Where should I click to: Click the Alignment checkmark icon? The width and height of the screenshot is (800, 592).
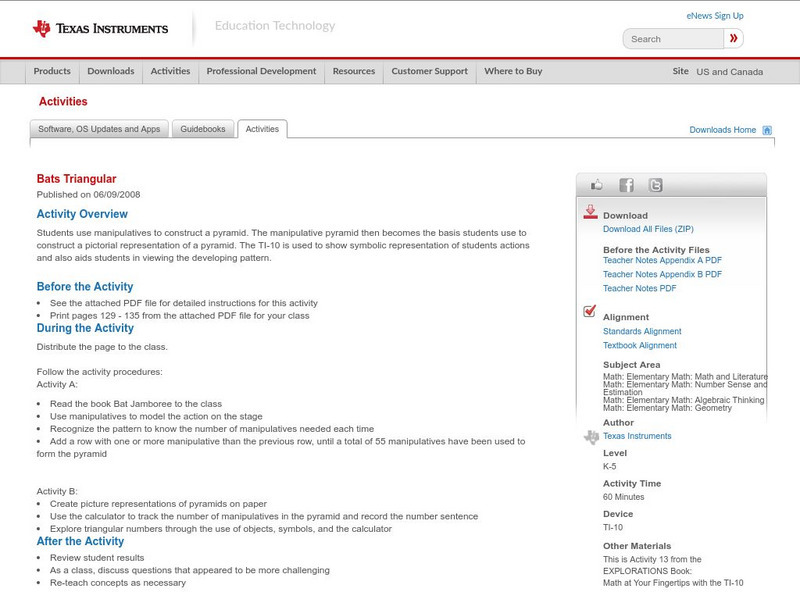click(x=589, y=311)
